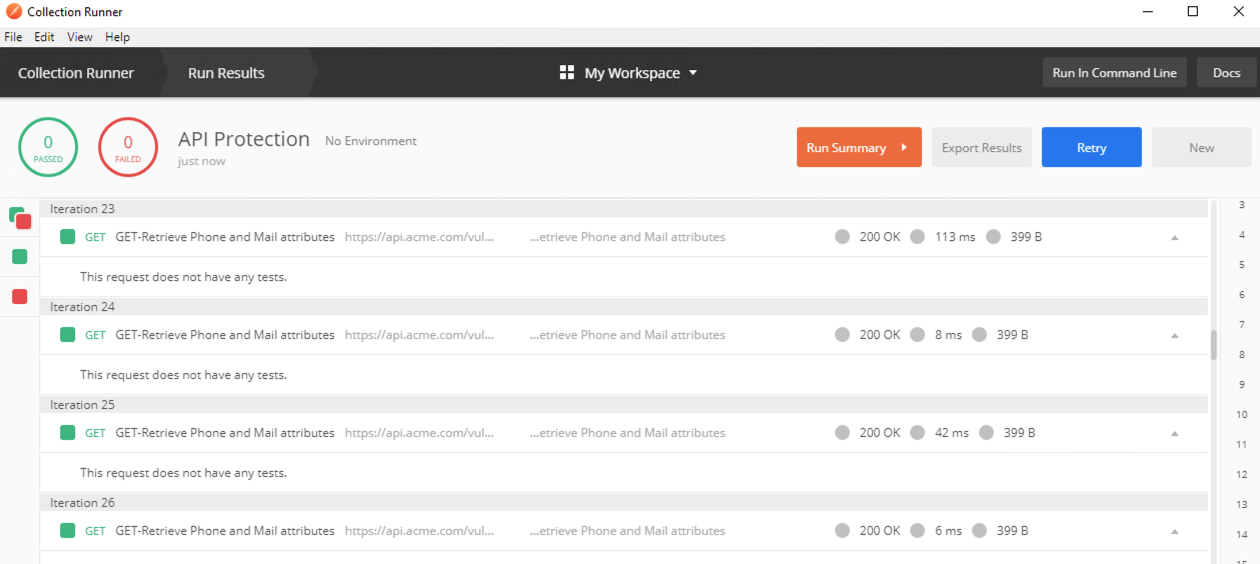Screen dimensions: 1260x564
Task: Collapse Iteration 26 request details arrow
Action: [x=1175, y=532]
